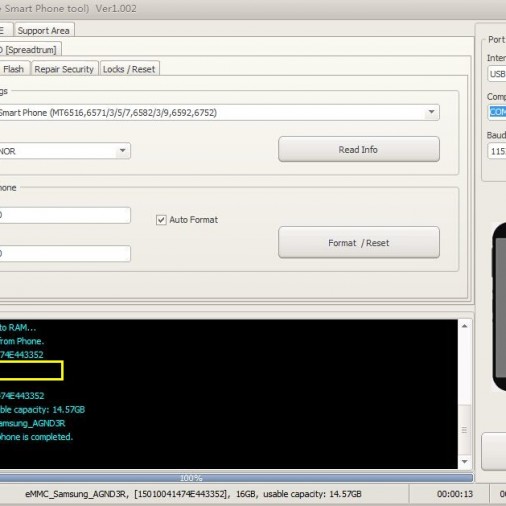This screenshot has width=506, height=506.
Task: Switch to the Spreadtrum tab
Action: coord(30,50)
